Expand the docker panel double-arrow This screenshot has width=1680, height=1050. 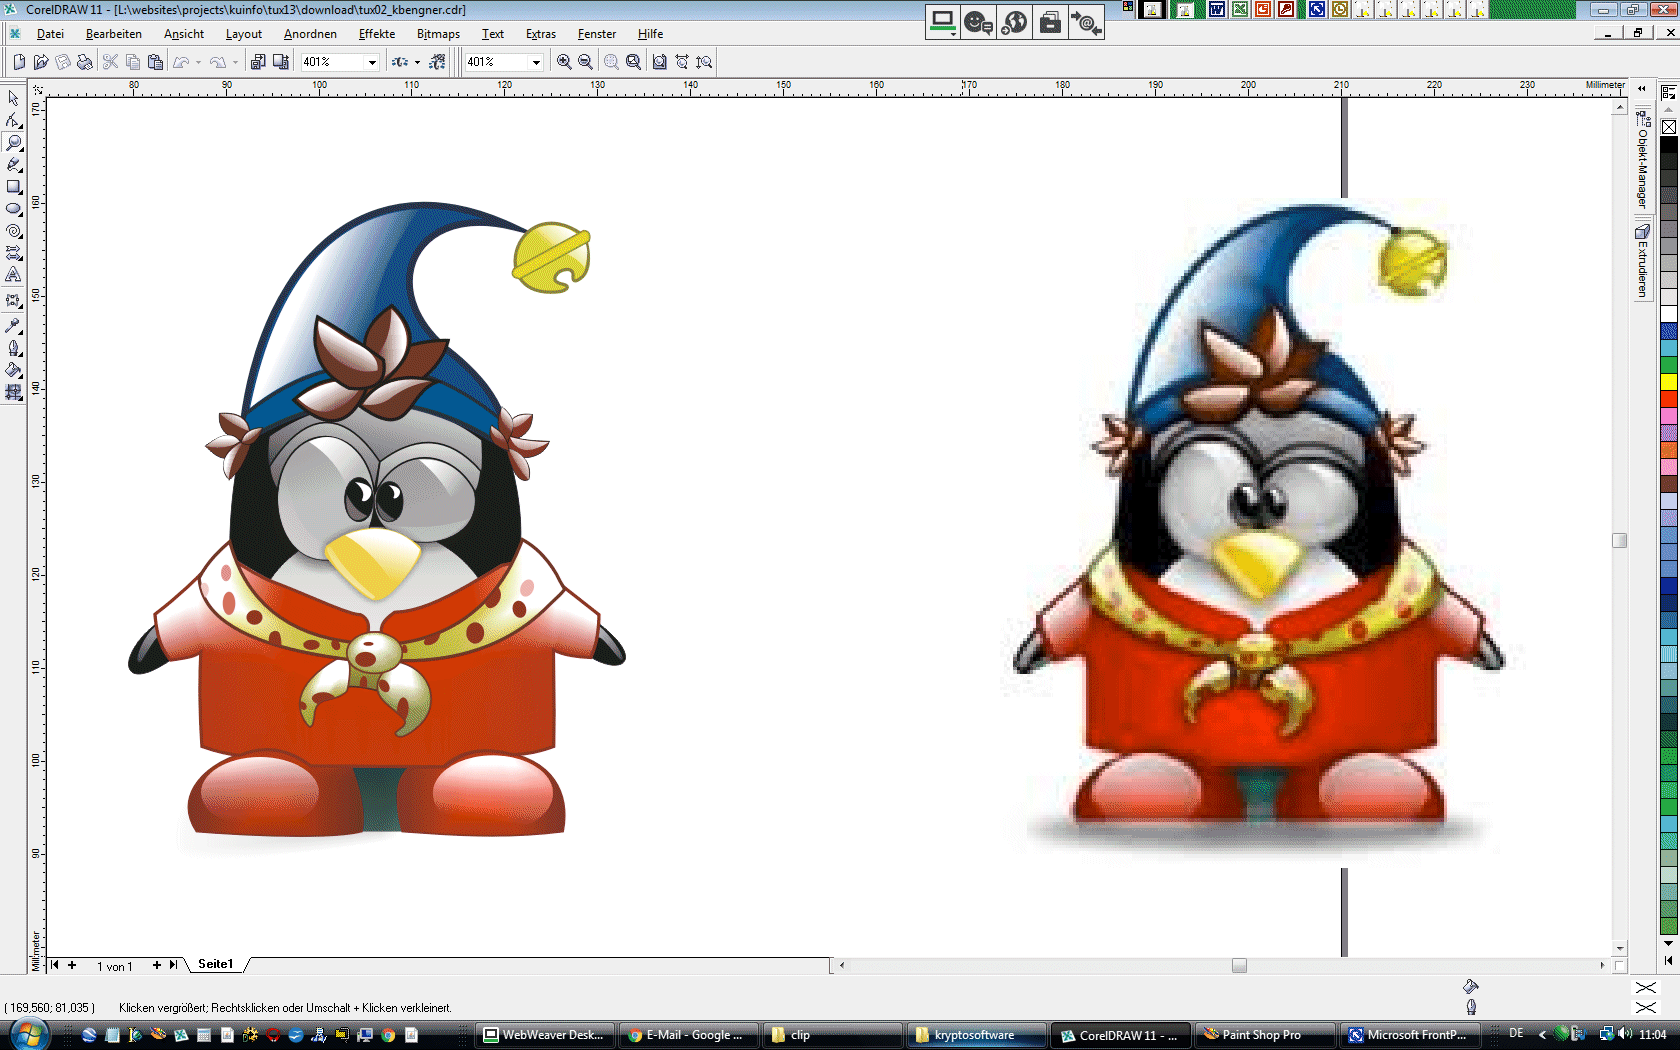[1641, 89]
